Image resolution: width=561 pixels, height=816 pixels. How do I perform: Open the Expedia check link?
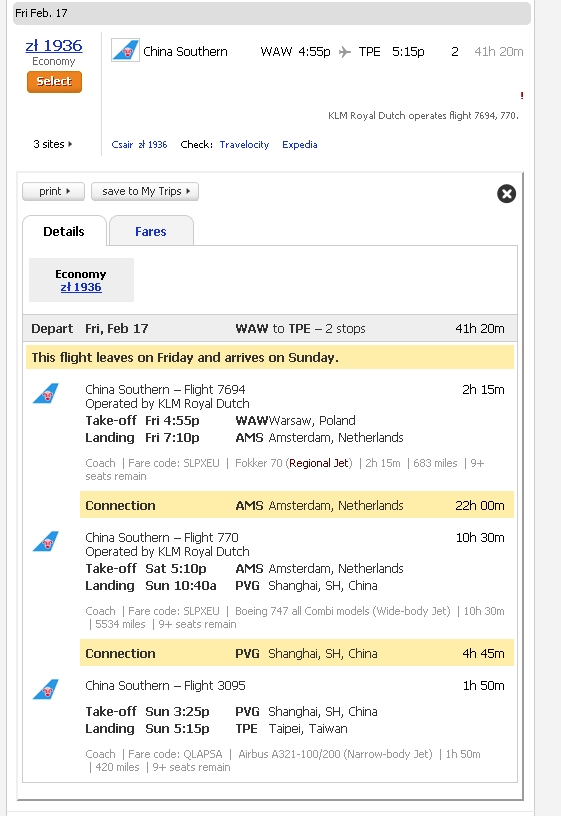(300, 145)
